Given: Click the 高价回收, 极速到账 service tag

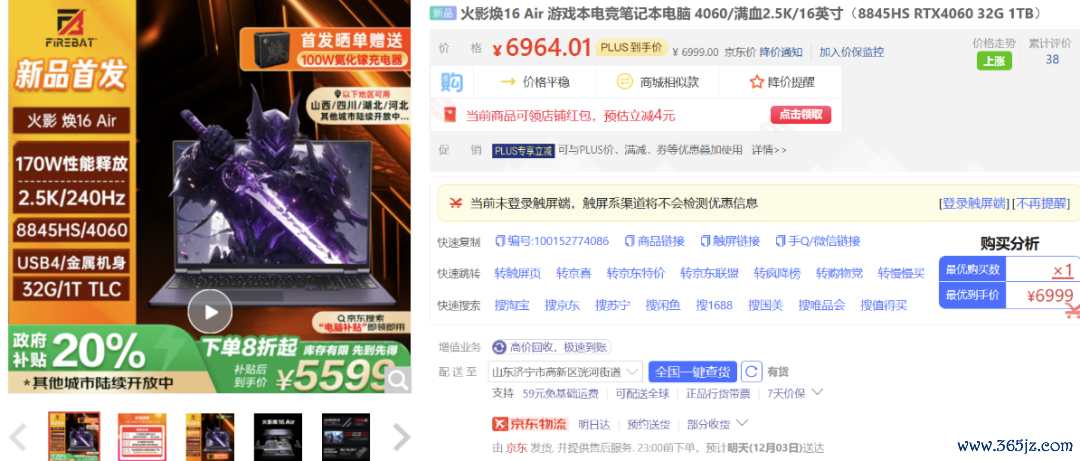Looking at the screenshot, I should 550,347.
